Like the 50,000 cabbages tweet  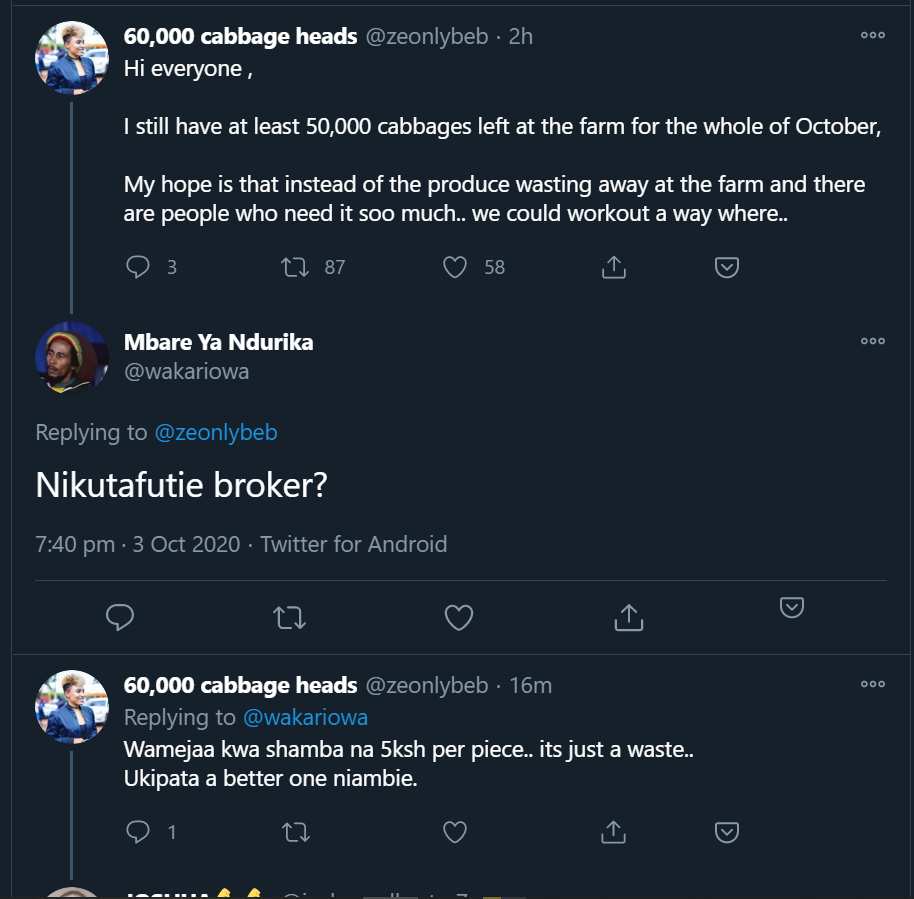tap(456, 267)
